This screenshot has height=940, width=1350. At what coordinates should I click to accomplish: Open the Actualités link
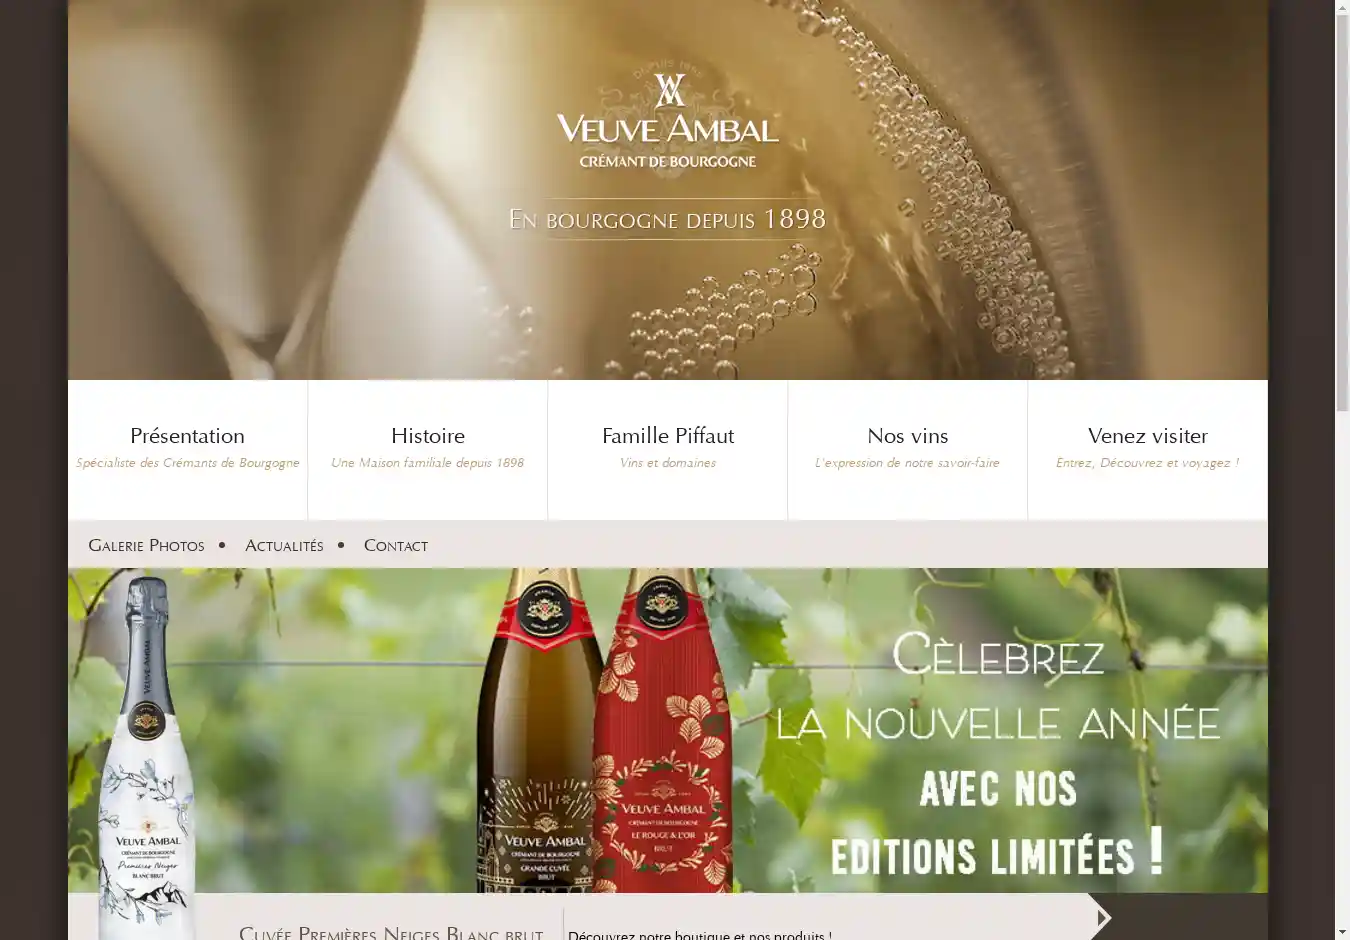click(x=284, y=545)
